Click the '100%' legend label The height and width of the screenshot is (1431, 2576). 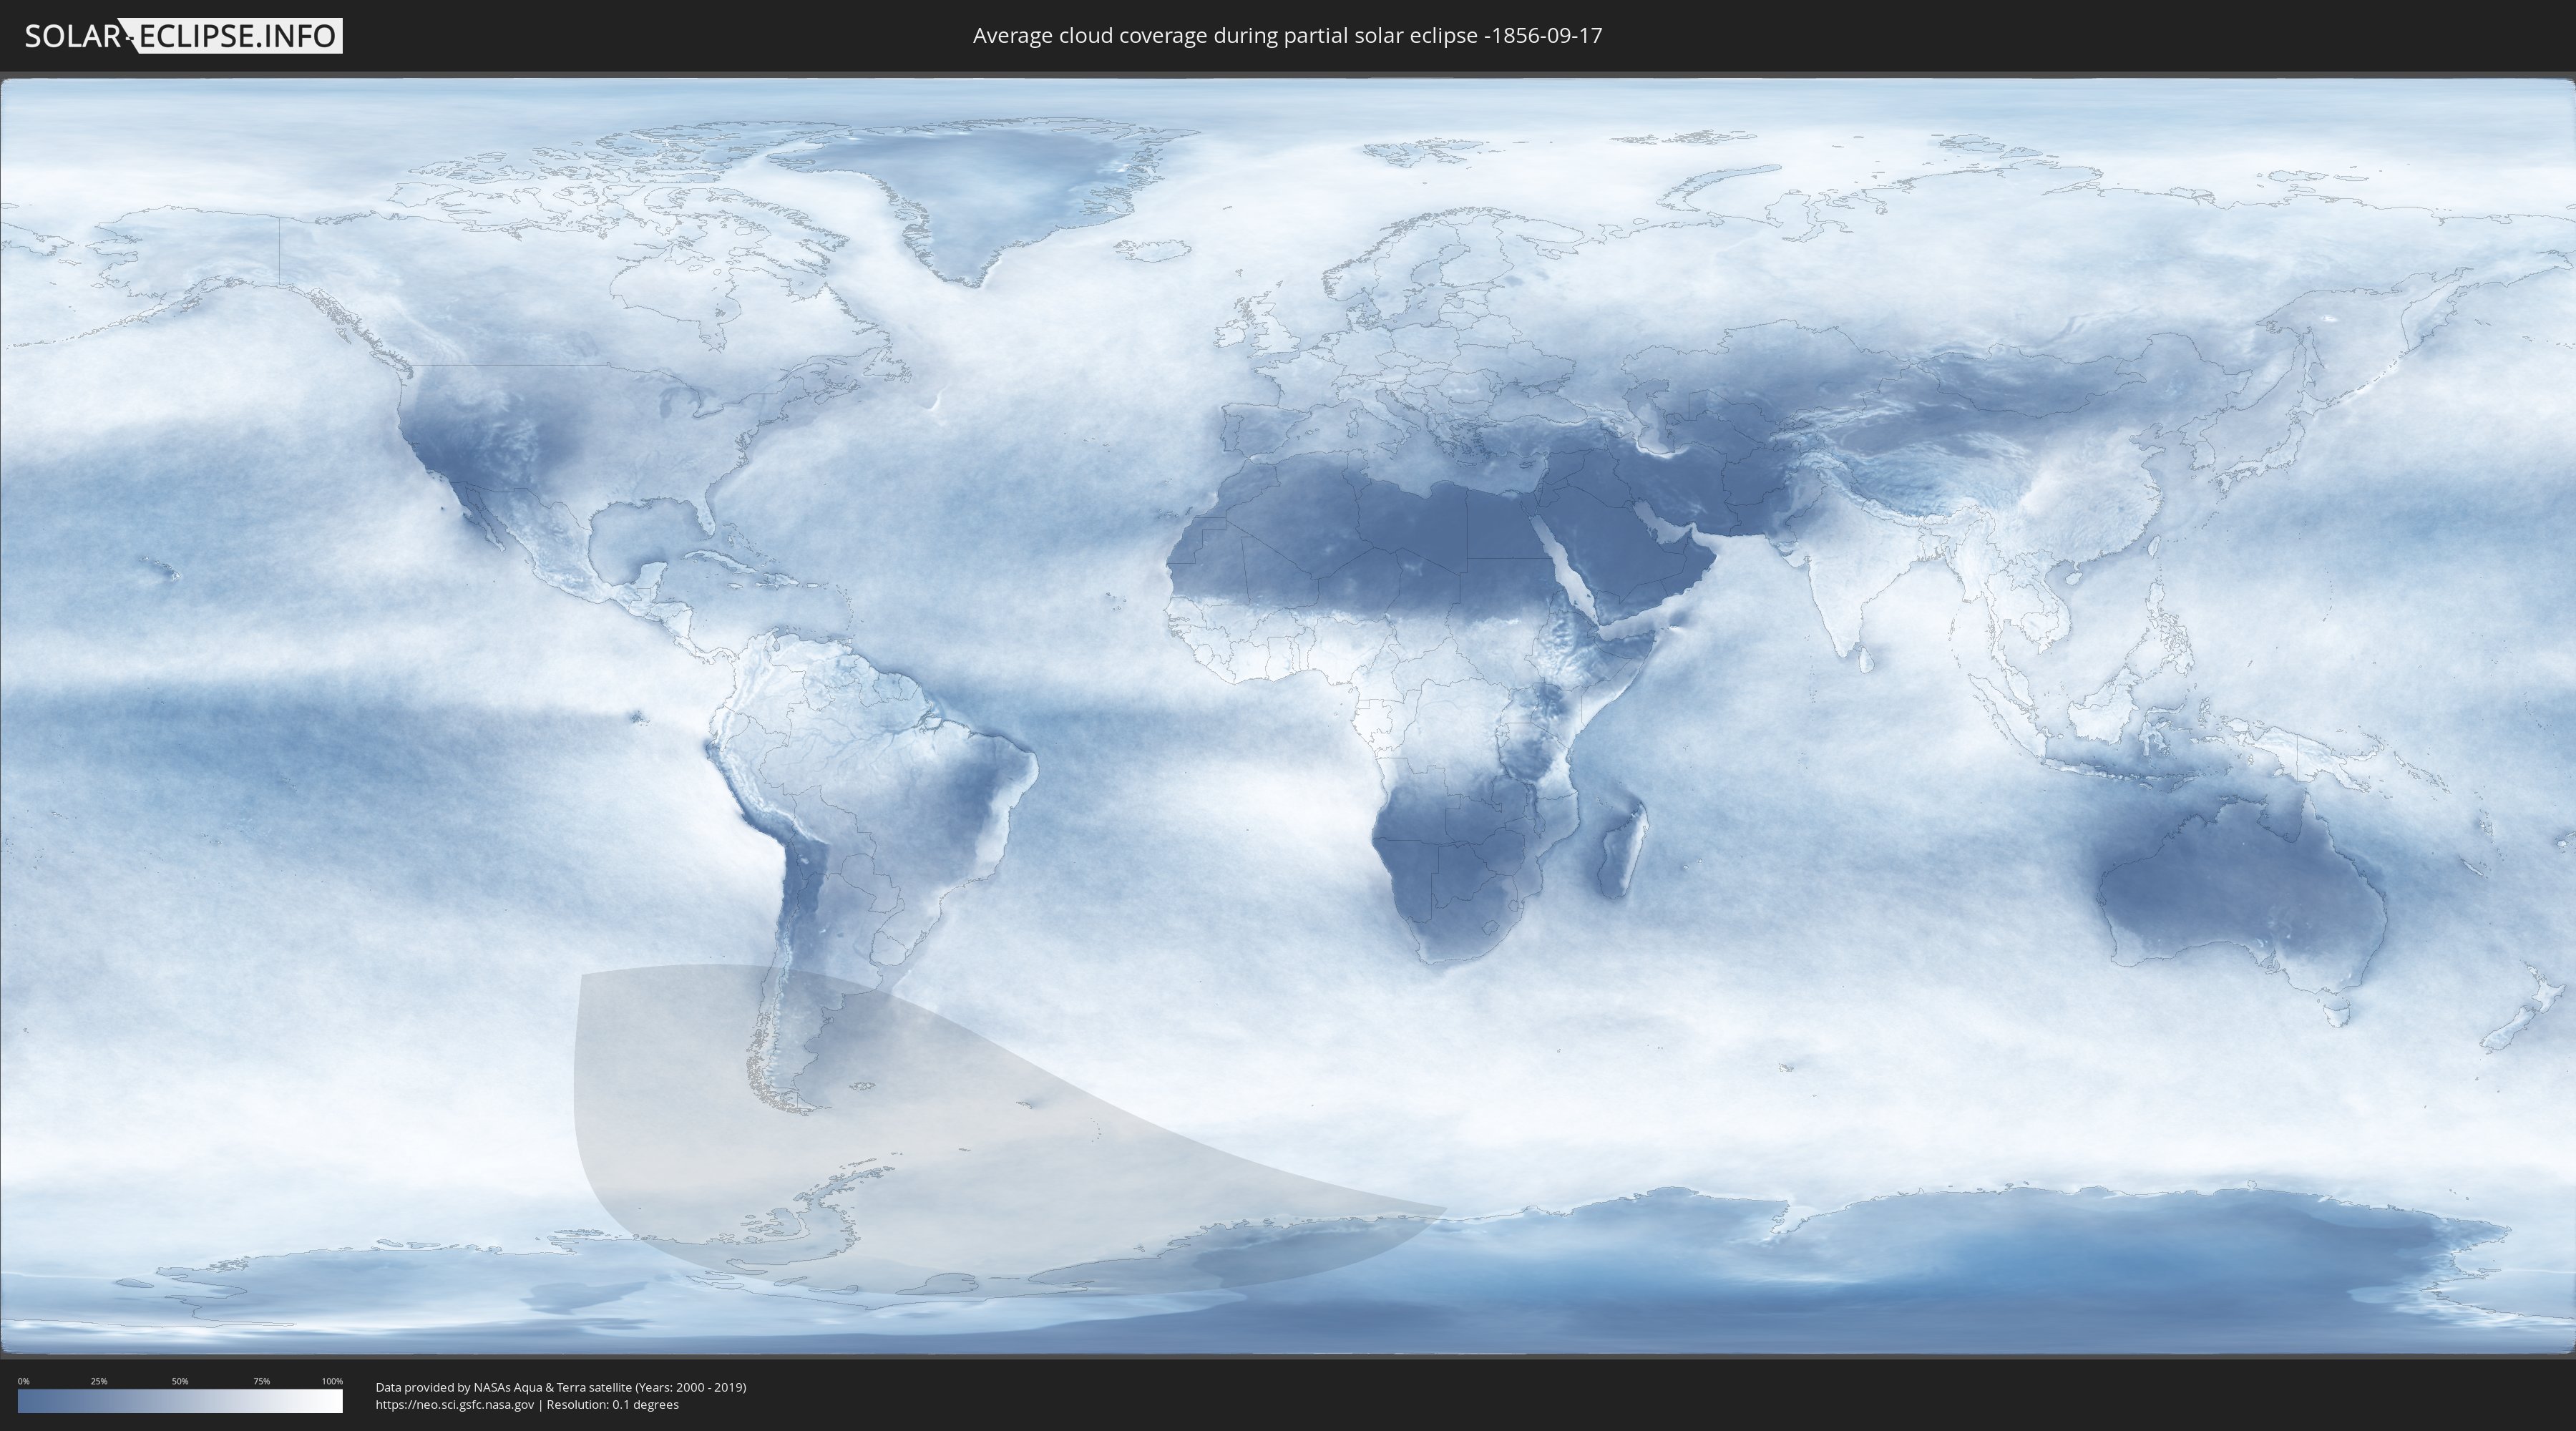point(332,1381)
